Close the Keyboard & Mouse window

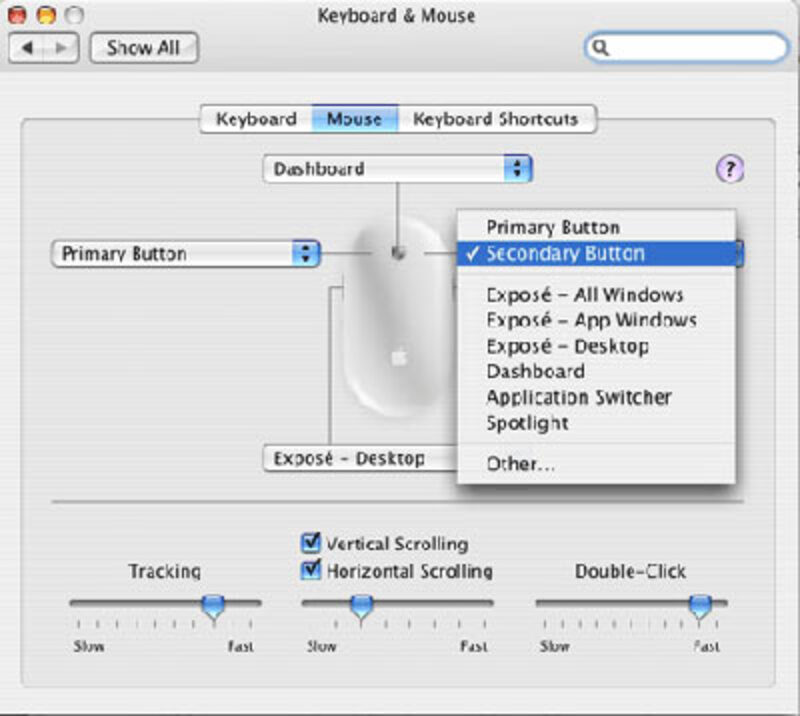(17, 15)
